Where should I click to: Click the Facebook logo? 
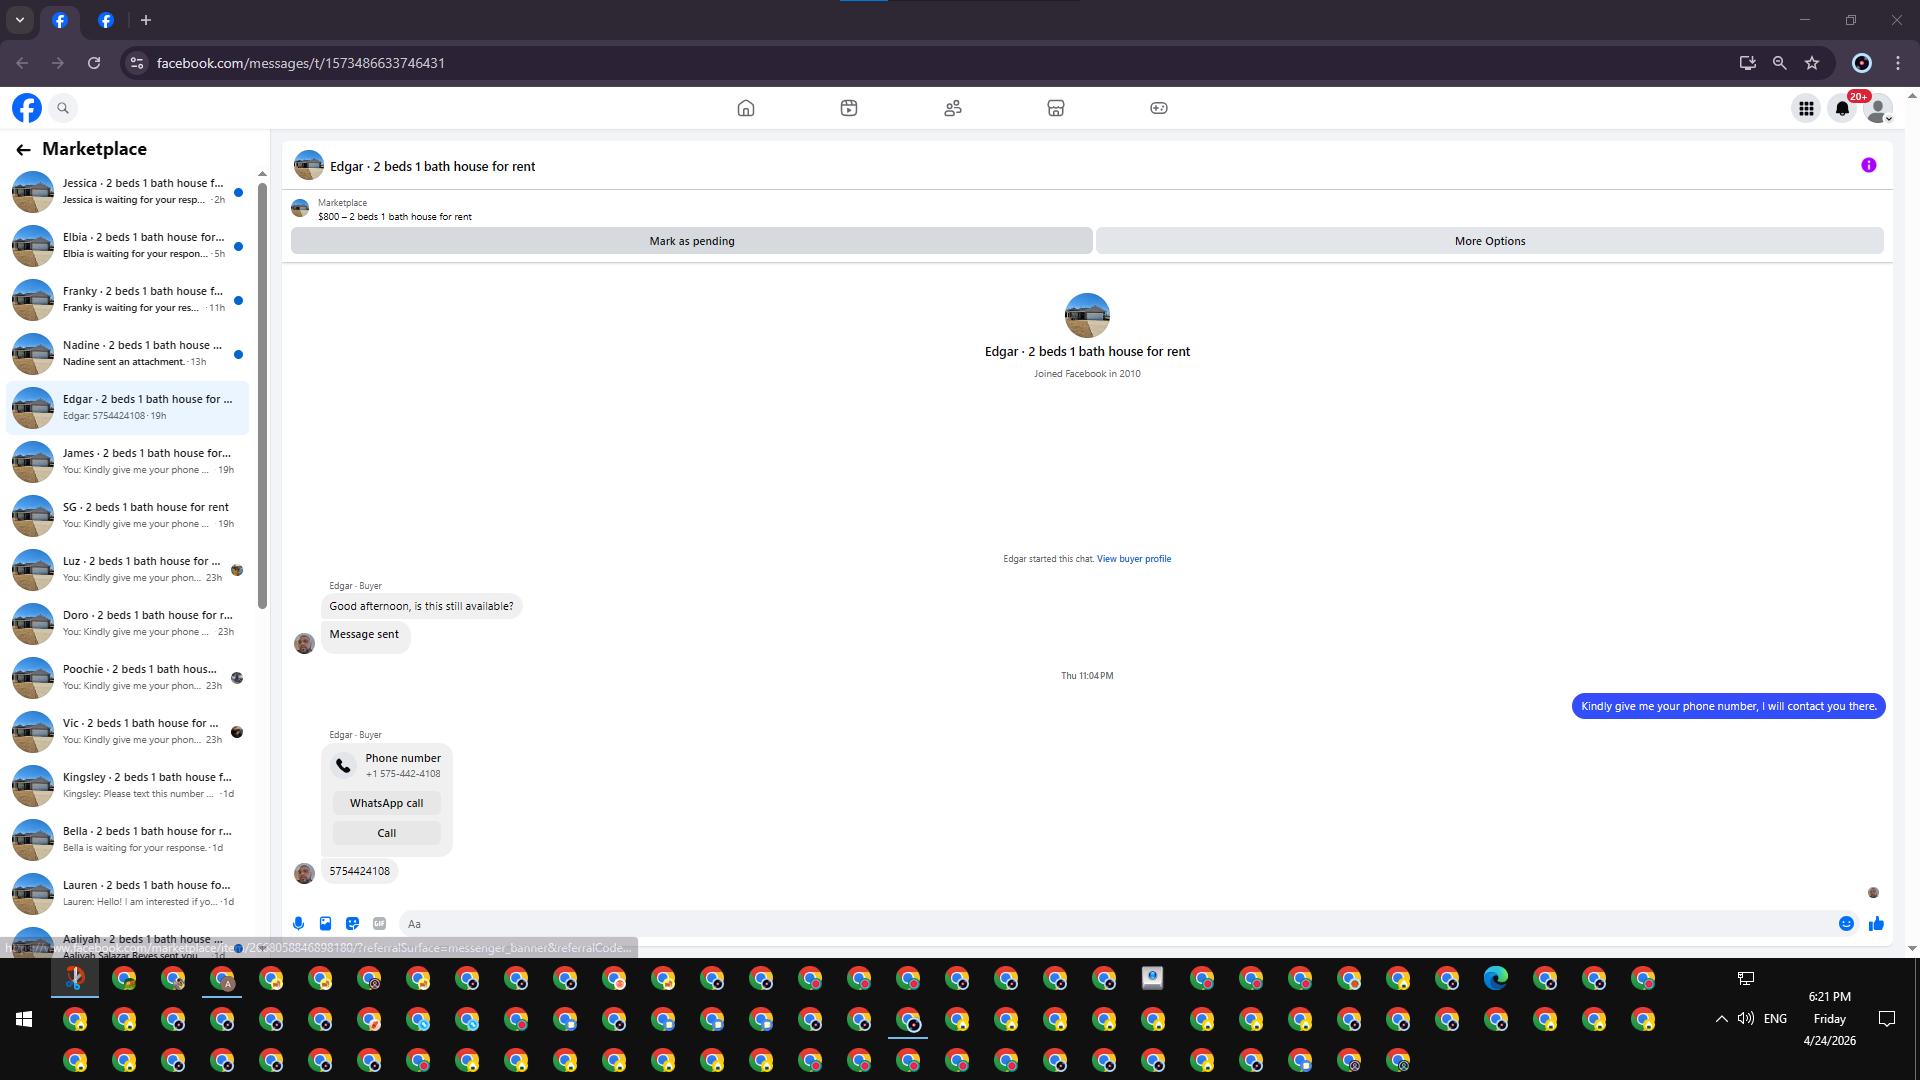(27, 108)
